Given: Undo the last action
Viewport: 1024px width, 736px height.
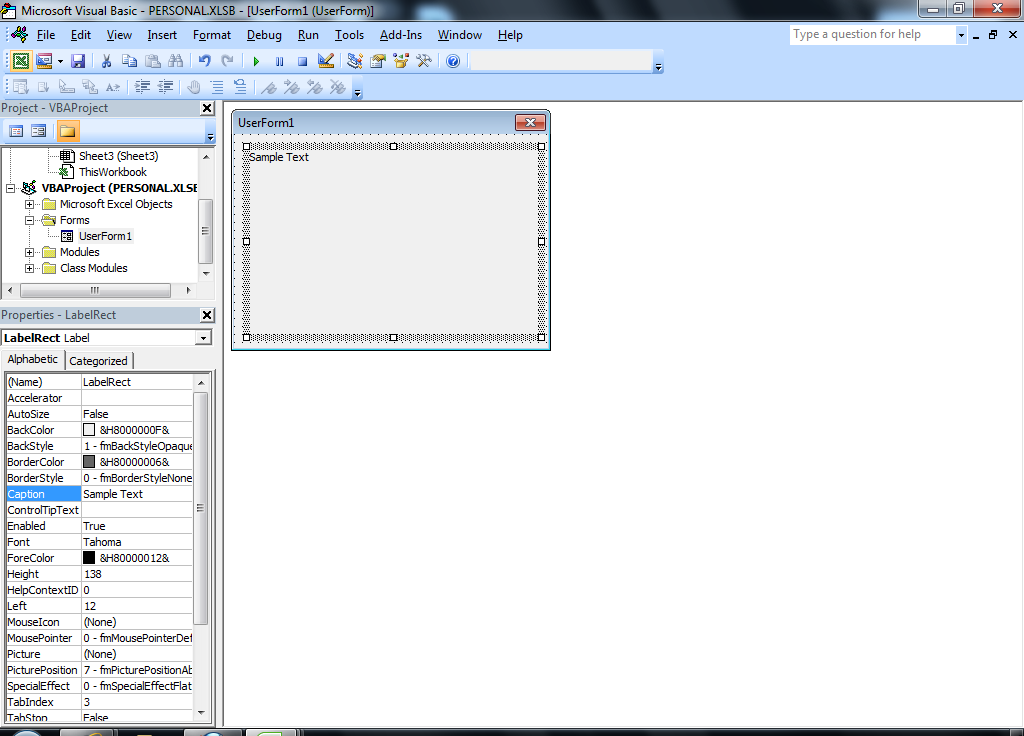Looking at the screenshot, I should click(x=204, y=61).
